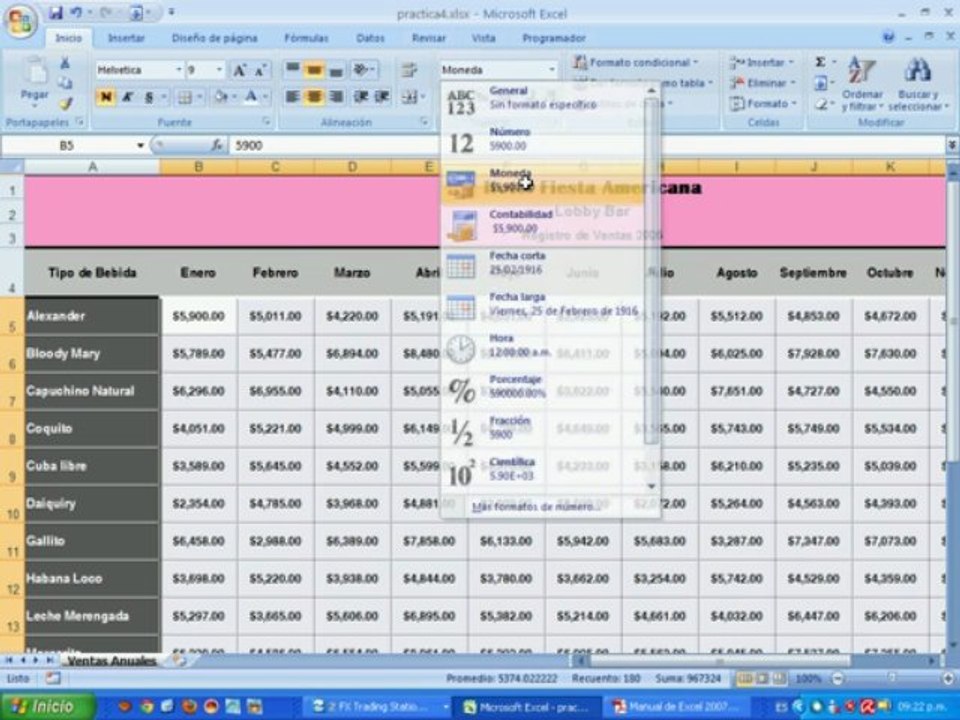Image resolution: width=960 pixels, height=720 pixels.
Task: Choose General format from the list
Action: [x=542, y=99]
